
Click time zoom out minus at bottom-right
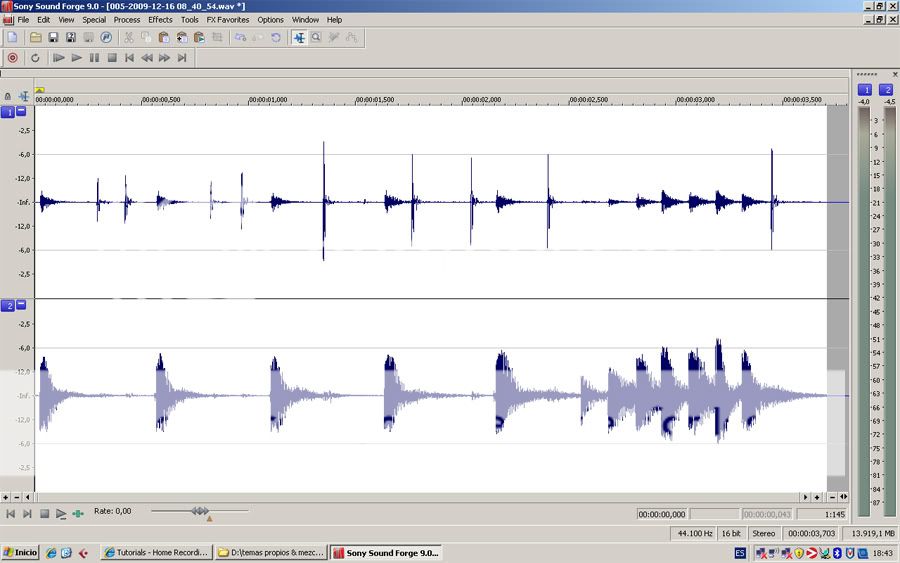pos(832,497)
